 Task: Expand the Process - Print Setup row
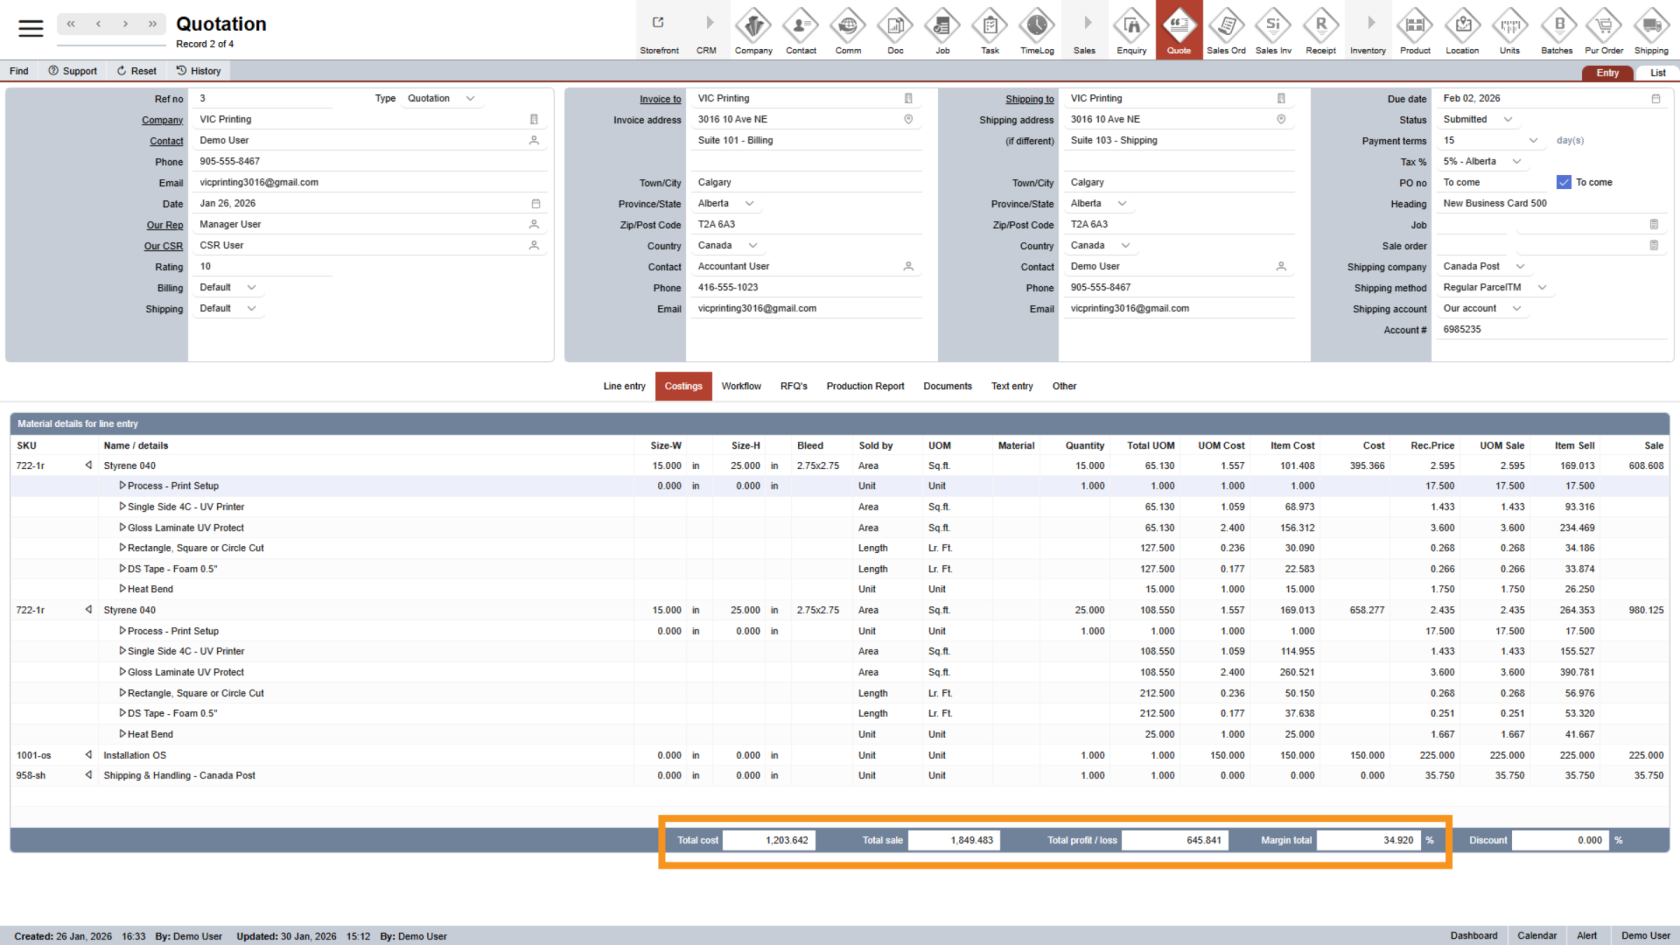(x=123, y=486)
